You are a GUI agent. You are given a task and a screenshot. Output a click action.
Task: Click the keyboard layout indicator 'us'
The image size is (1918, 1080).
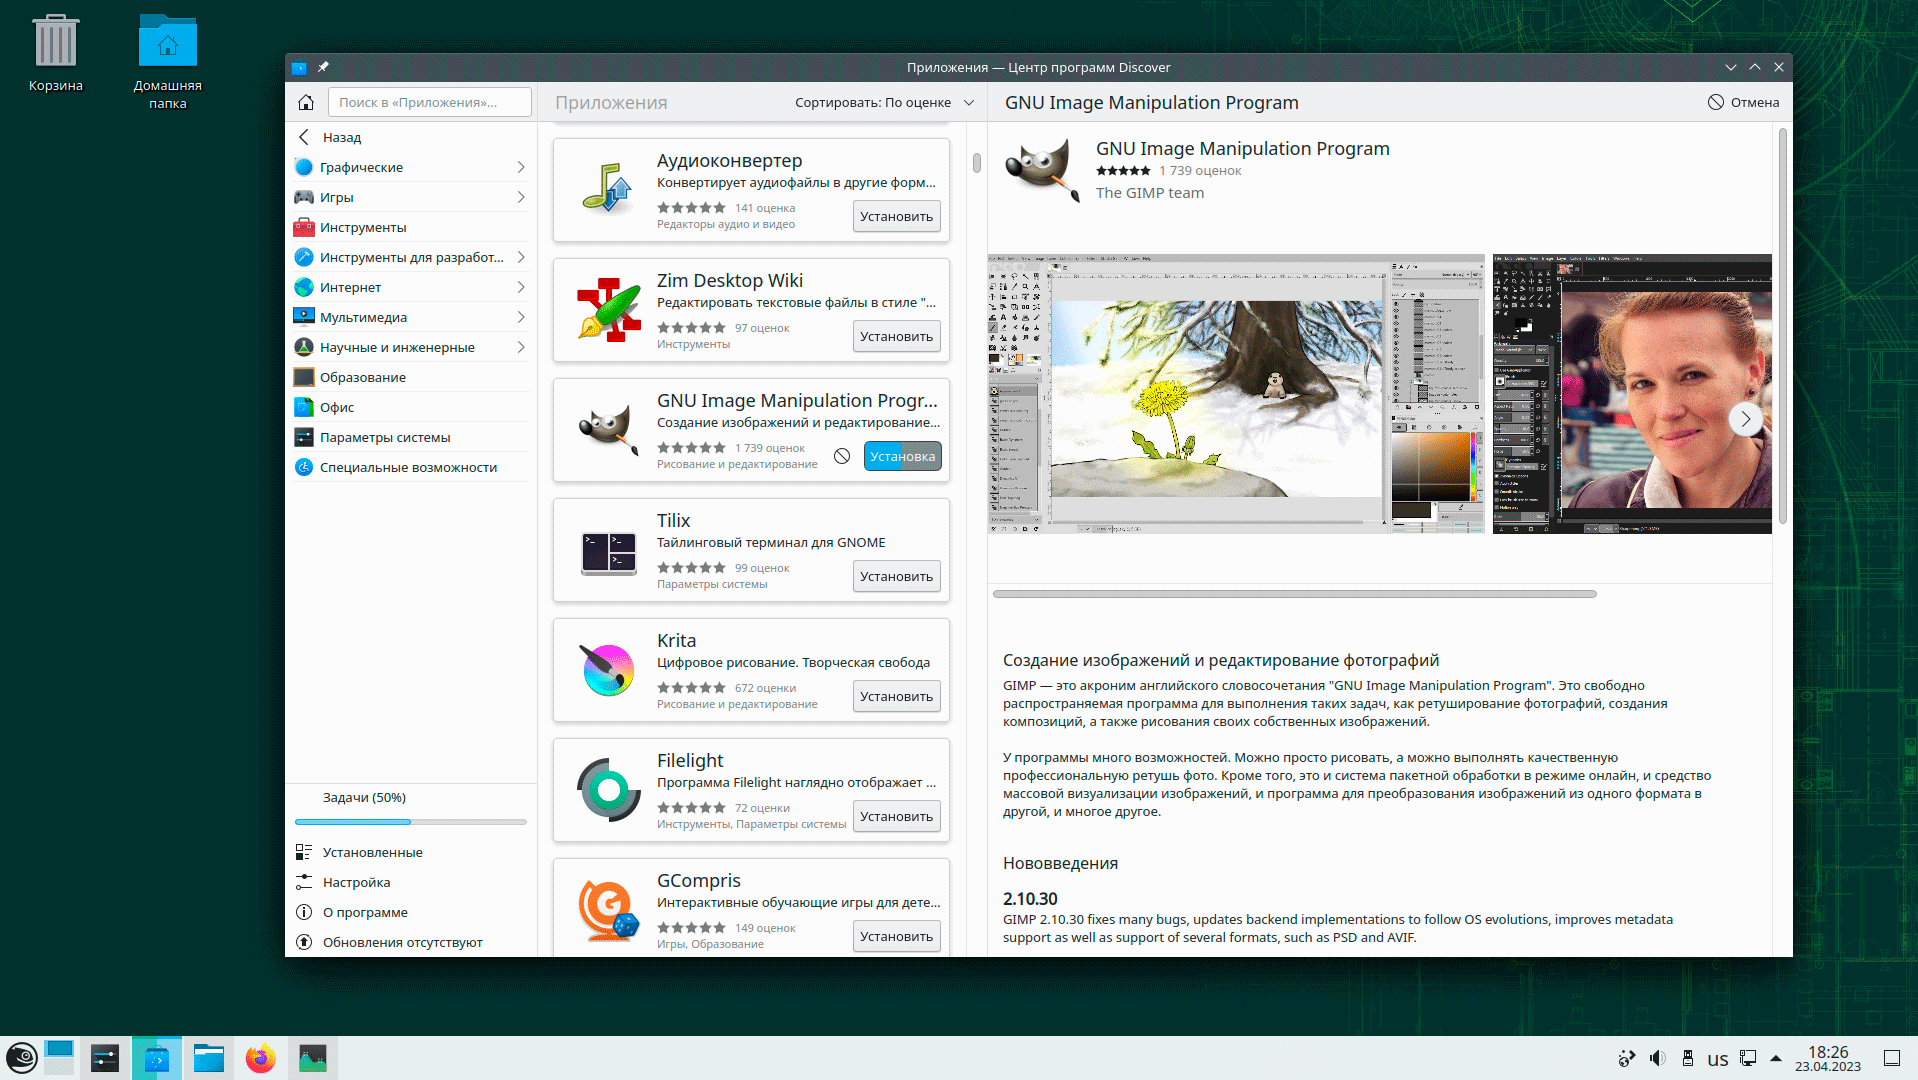coord(1717,1059)
